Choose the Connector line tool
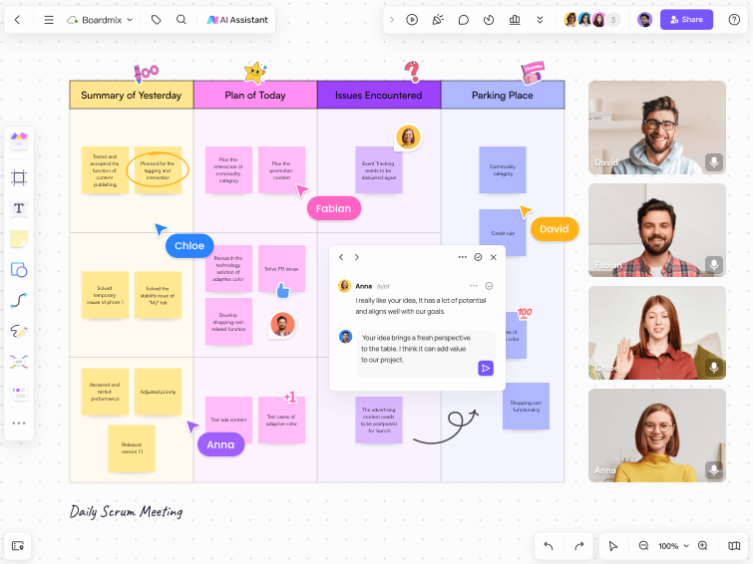 pyautogui.click(x=19, y=300)
